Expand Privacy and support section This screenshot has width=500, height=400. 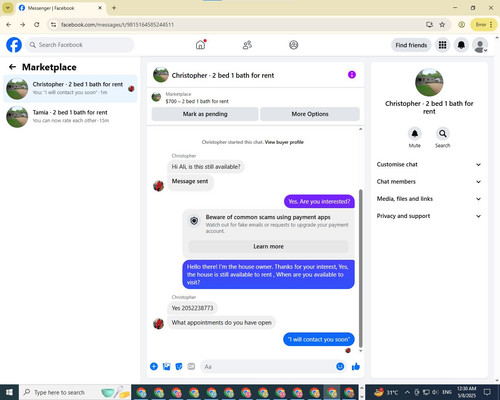coord(429,216)
